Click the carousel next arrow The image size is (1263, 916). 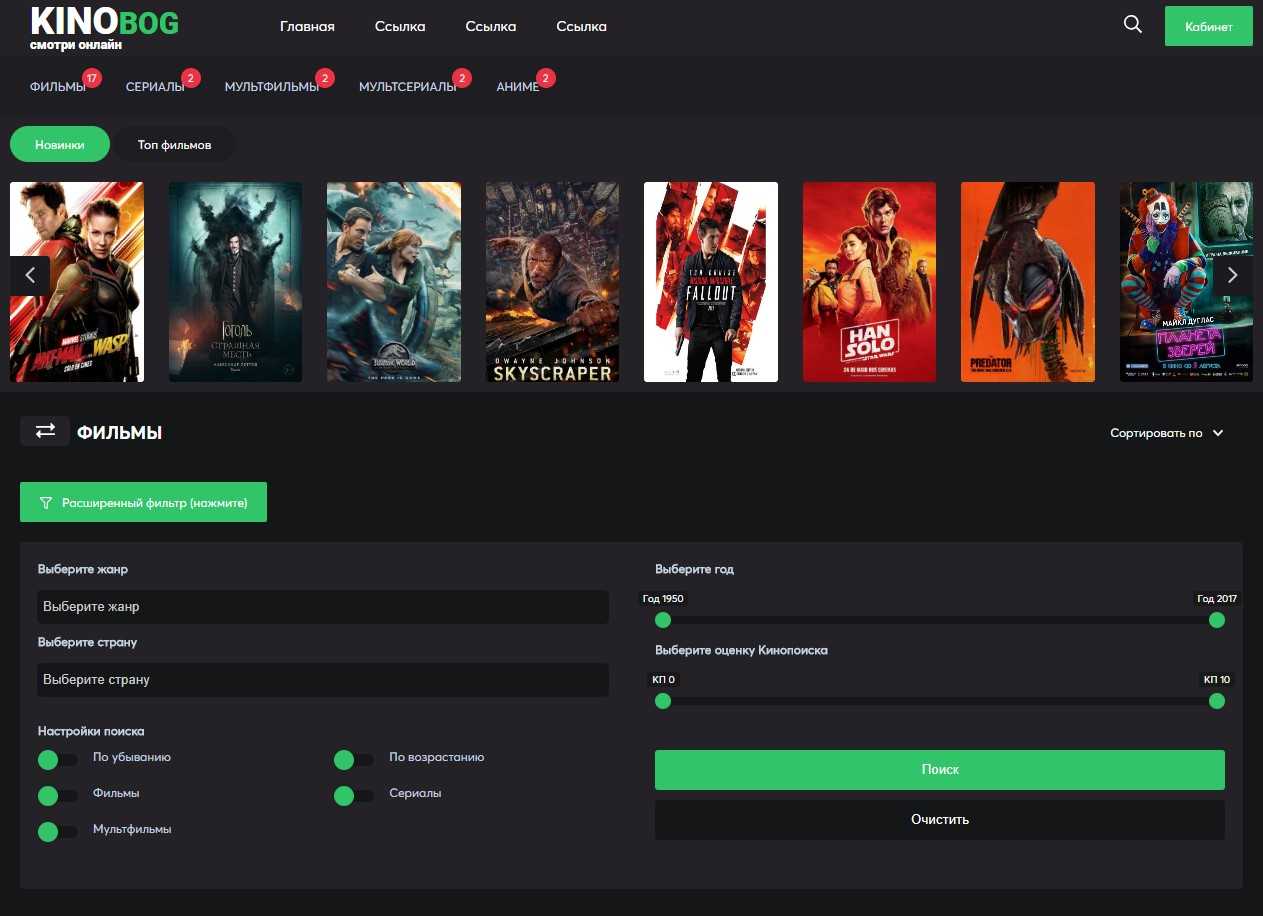coord(1232,275)
